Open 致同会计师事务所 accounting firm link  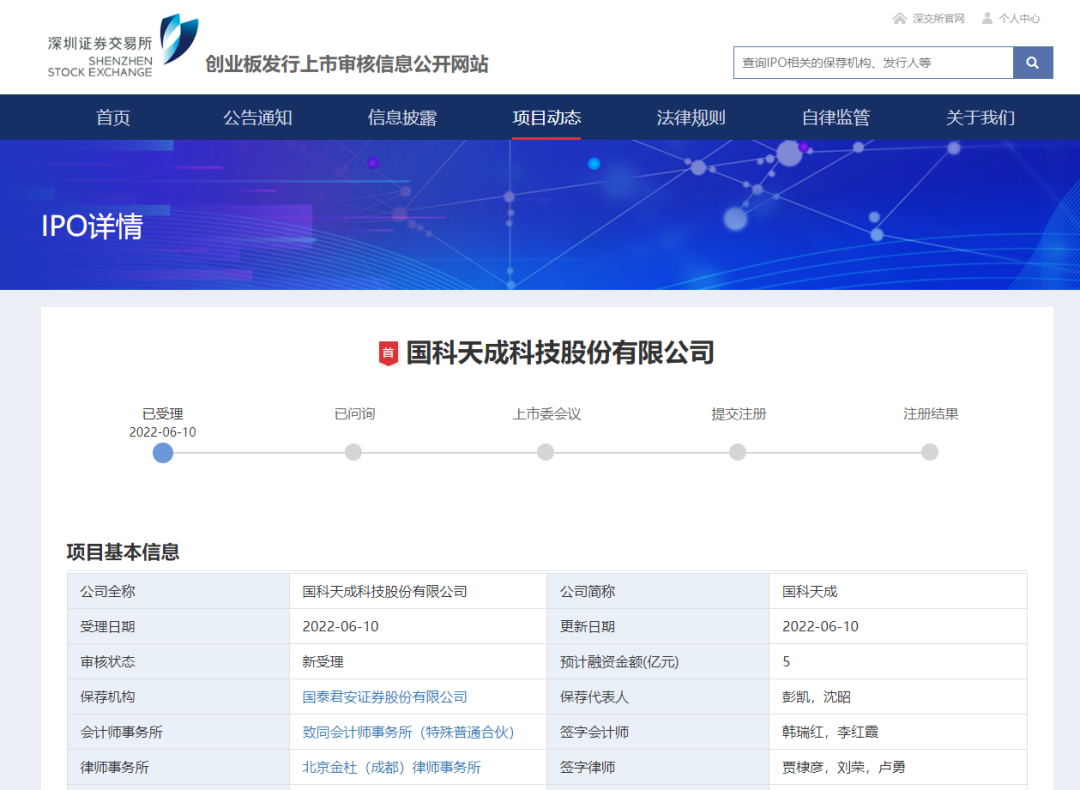tap(408, 732)
